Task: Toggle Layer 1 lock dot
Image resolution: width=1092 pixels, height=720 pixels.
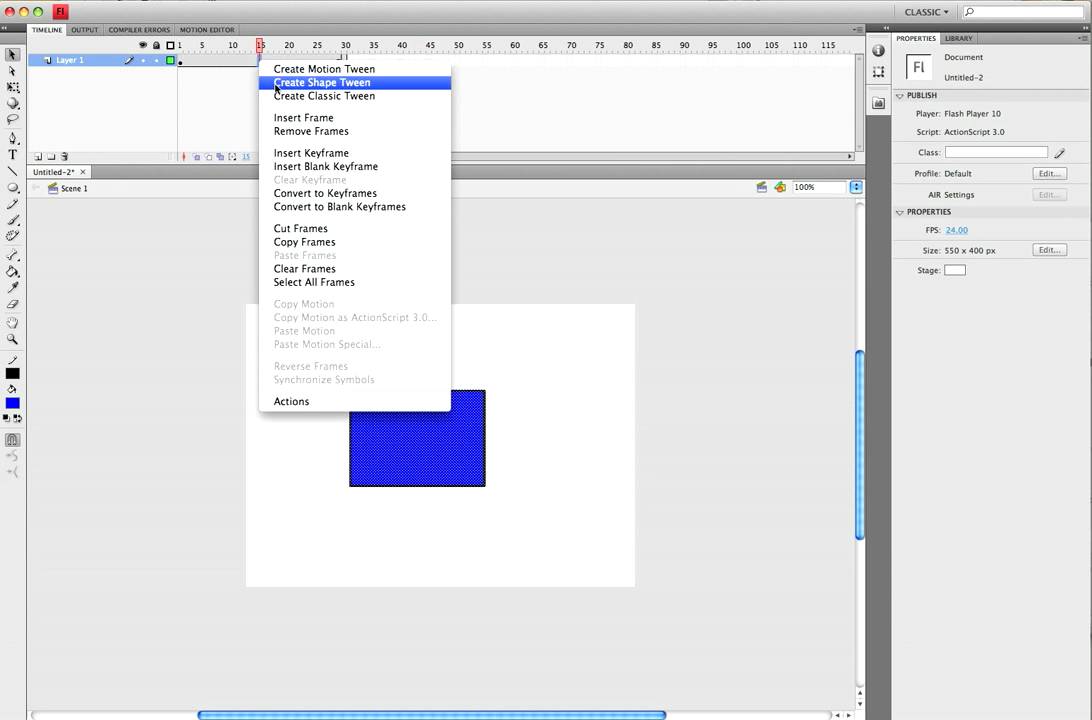Action: point(156,61)
